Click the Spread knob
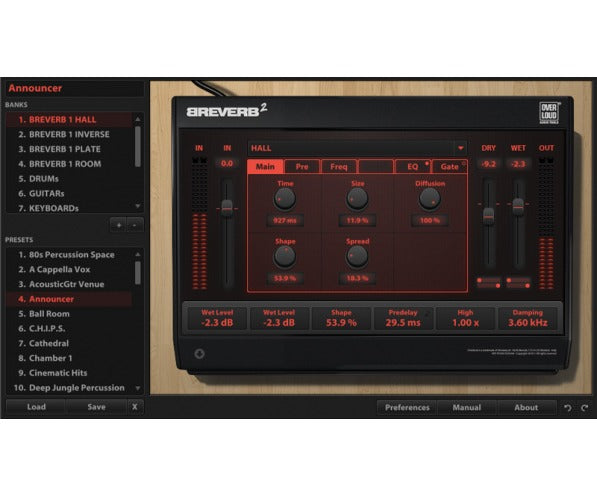Screen dimensions: 597x497 [x=357, y=257]
